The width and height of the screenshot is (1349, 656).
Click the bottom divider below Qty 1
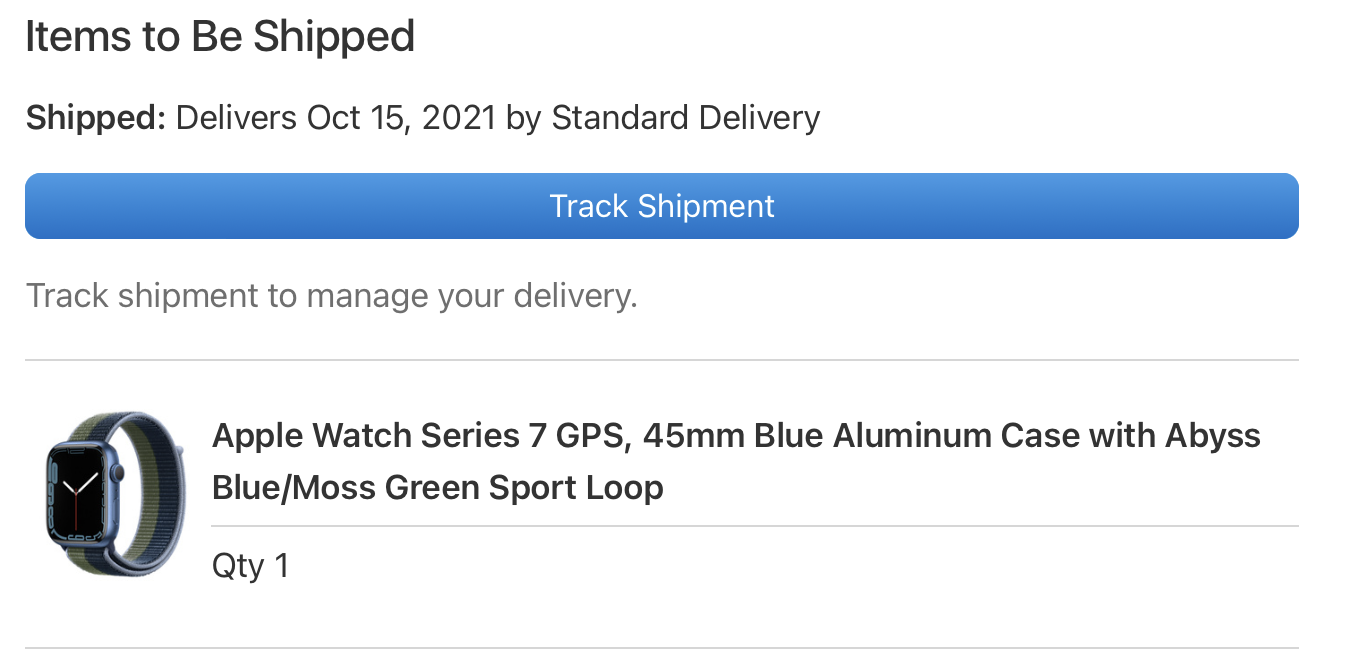[x=661, y=647]
